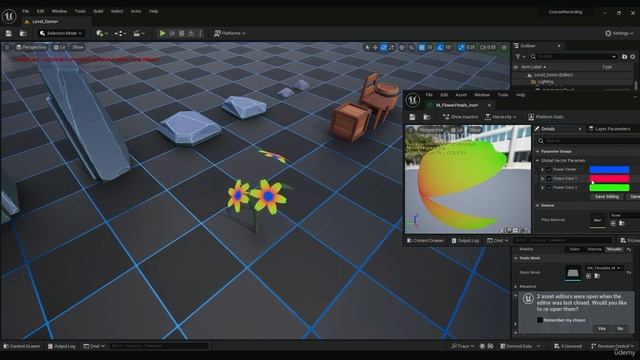
Task: Toggle grid snapping in the viewport toolbar
Action: coord(422,48)
